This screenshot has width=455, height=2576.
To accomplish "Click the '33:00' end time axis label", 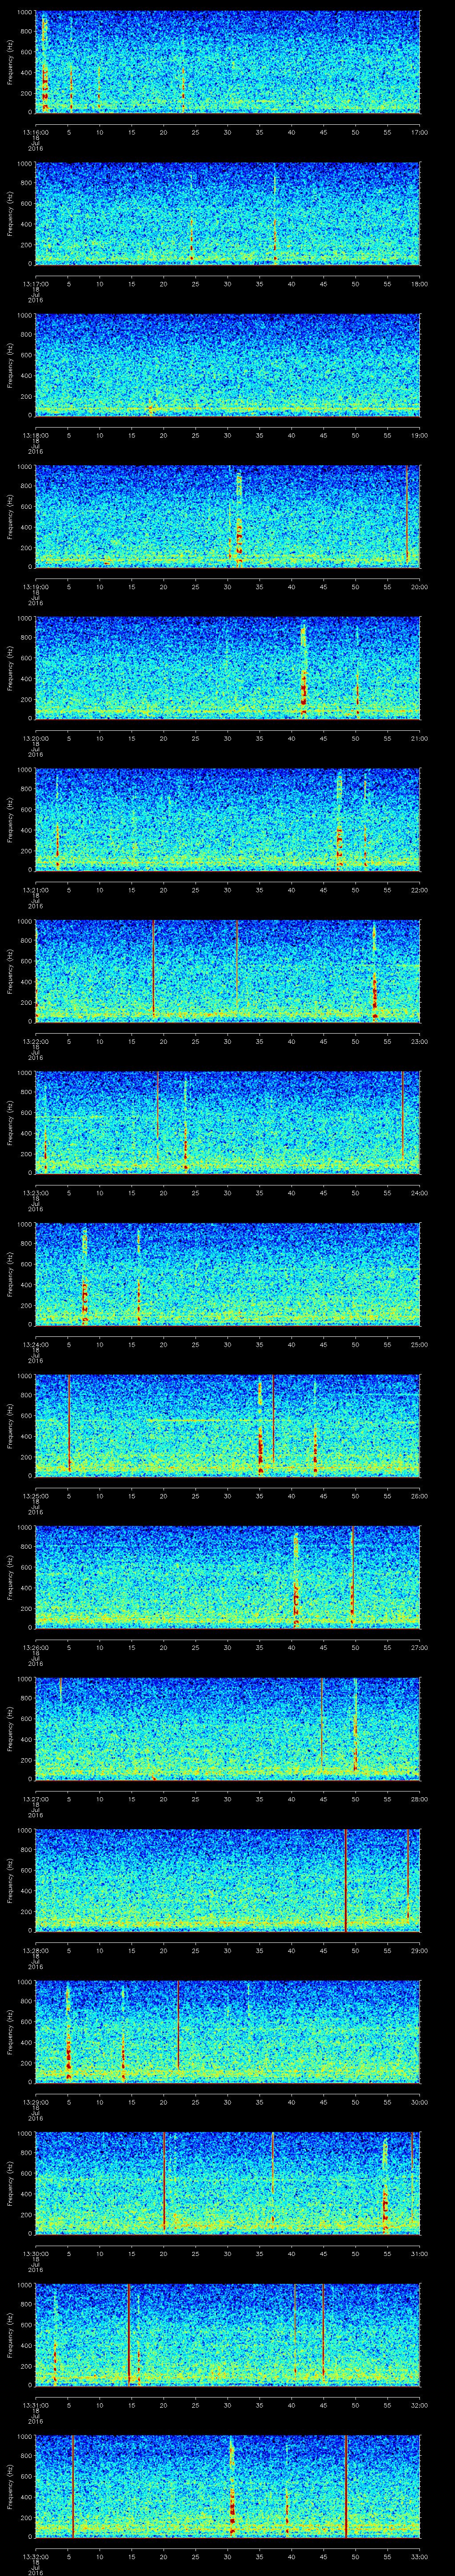I will (x=420, y=2556).
